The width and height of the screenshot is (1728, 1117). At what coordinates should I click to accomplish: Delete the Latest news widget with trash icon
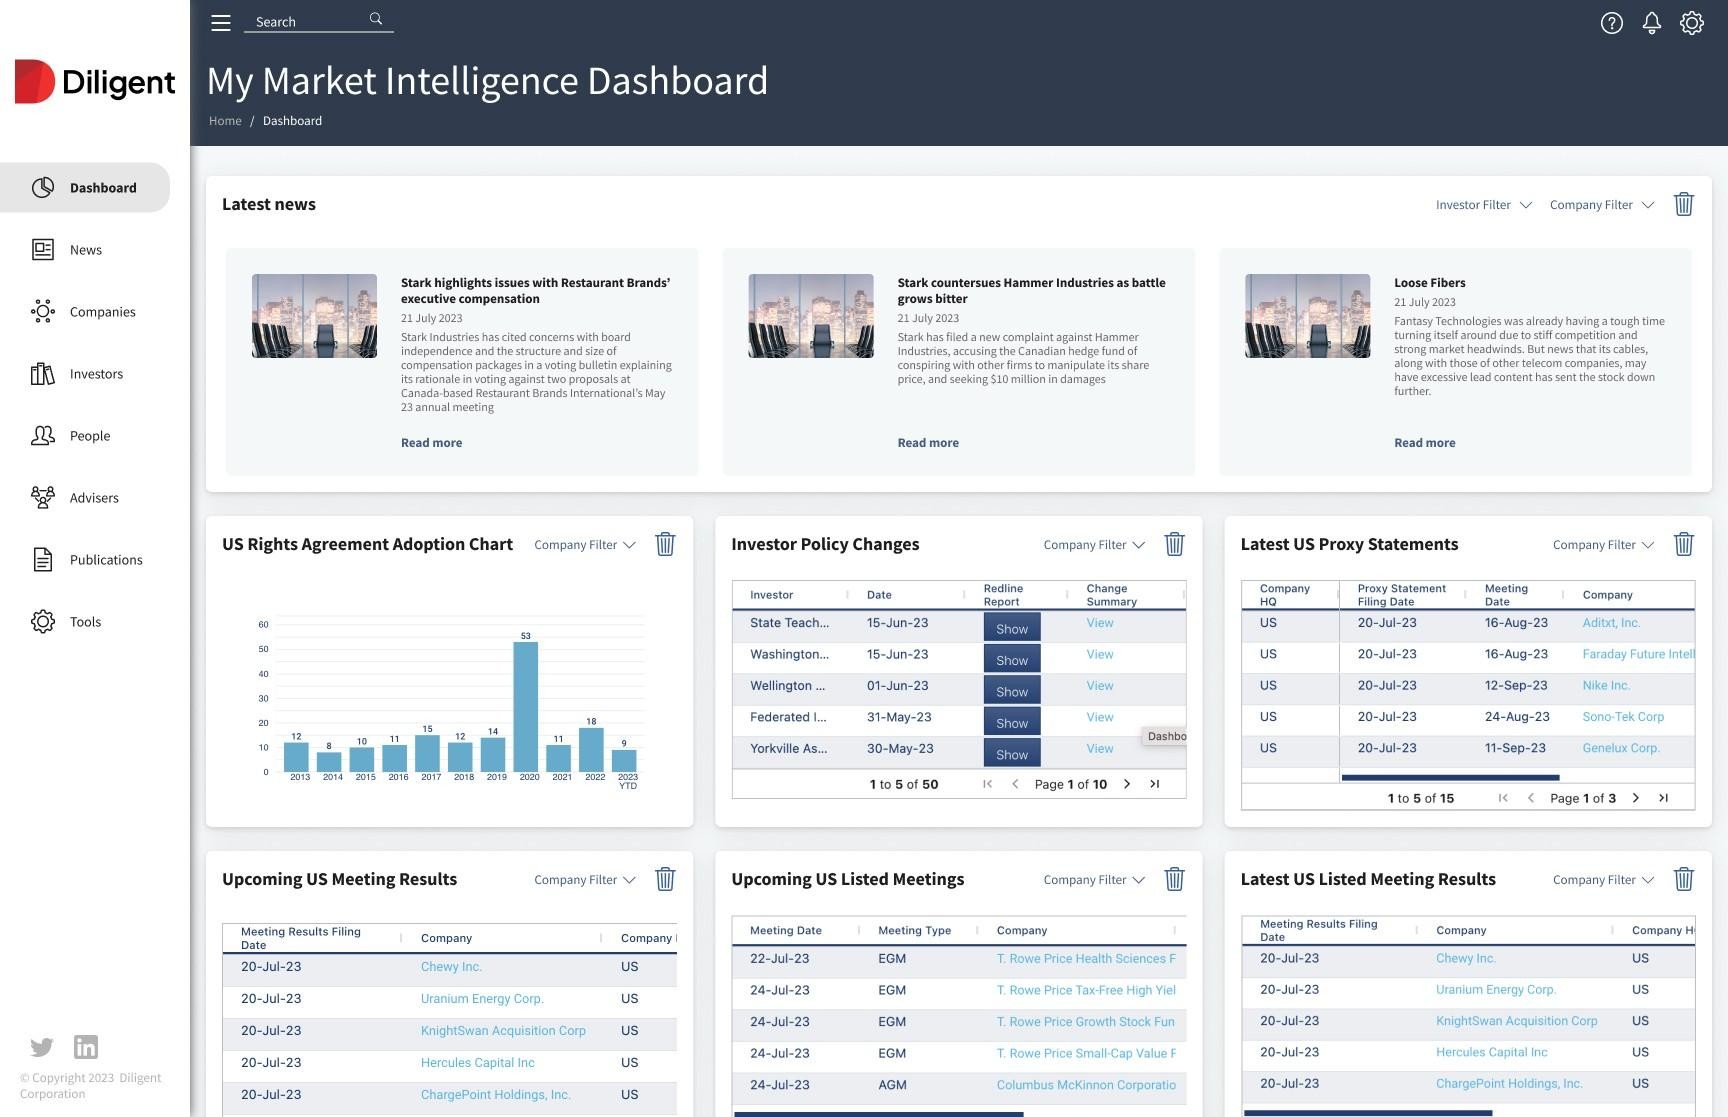click(1684, 204)
